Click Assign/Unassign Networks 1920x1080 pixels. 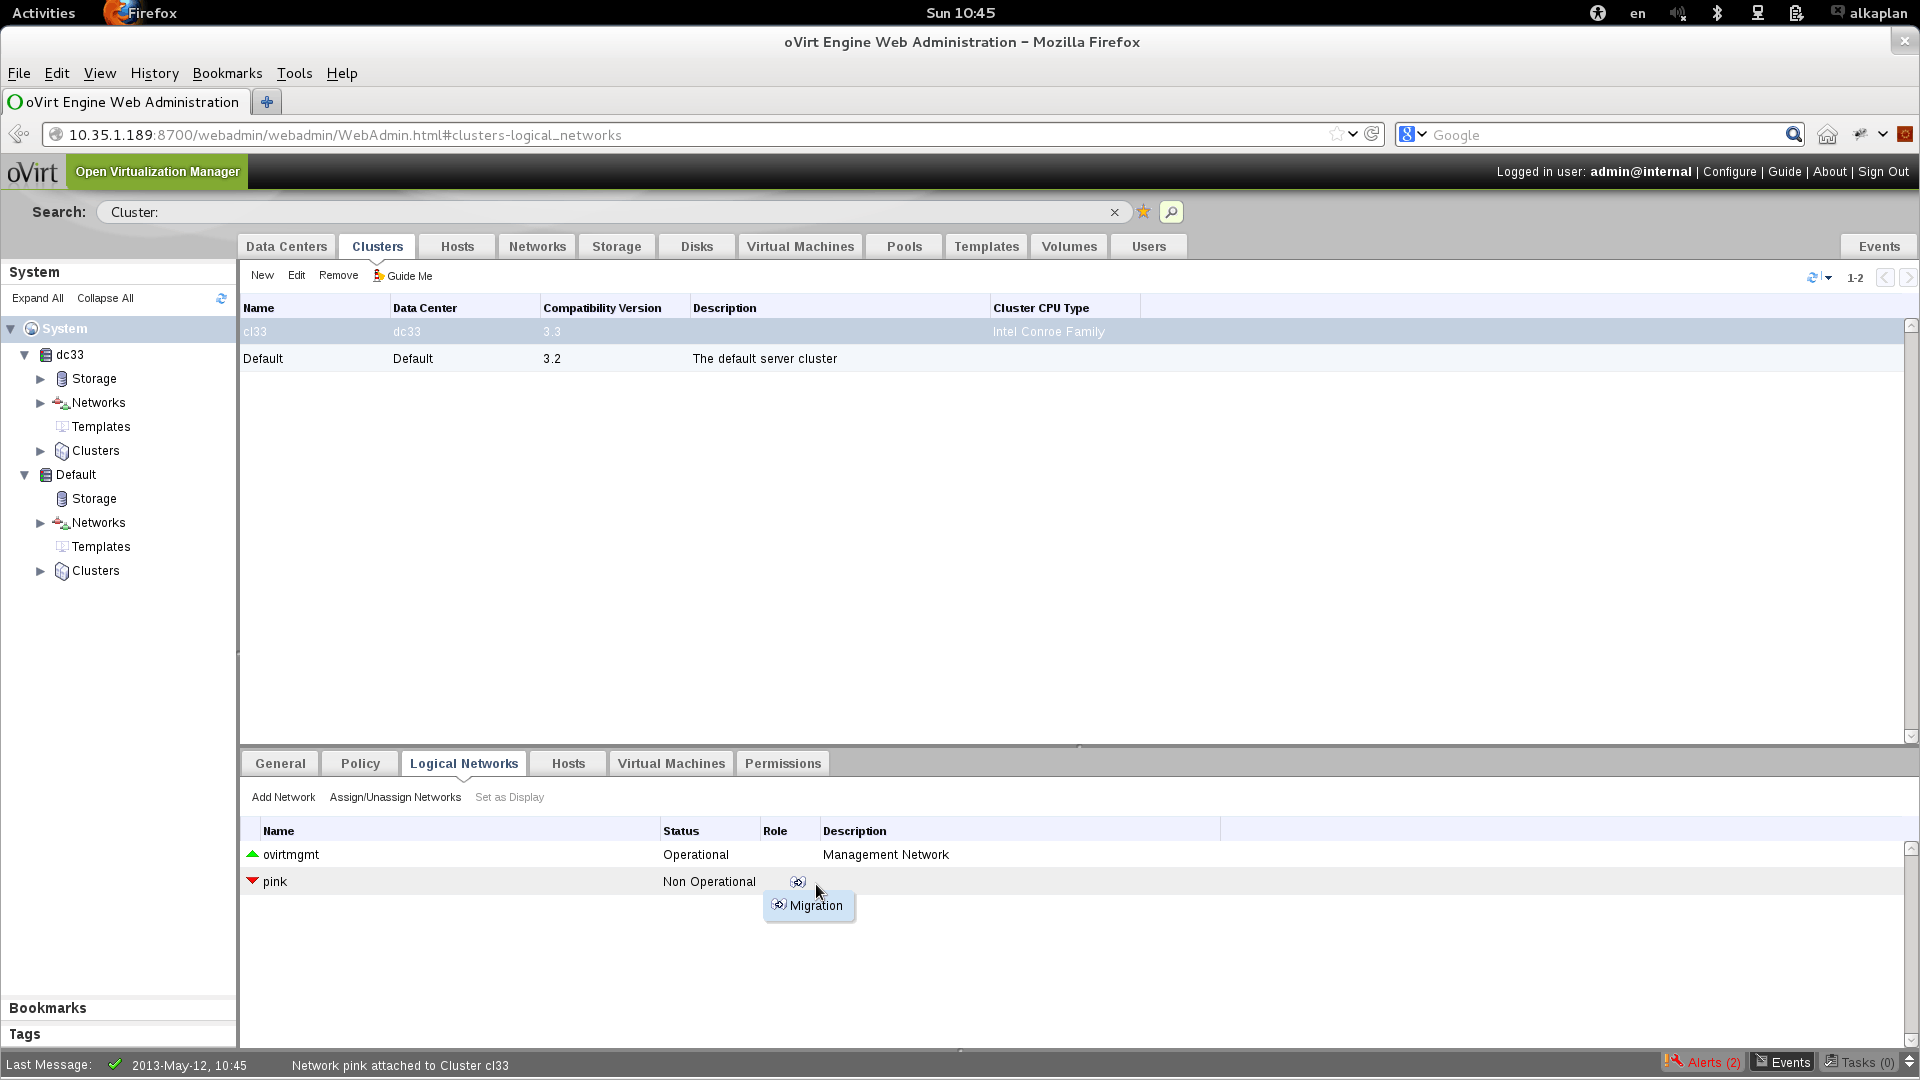click(x=395, y=797)
